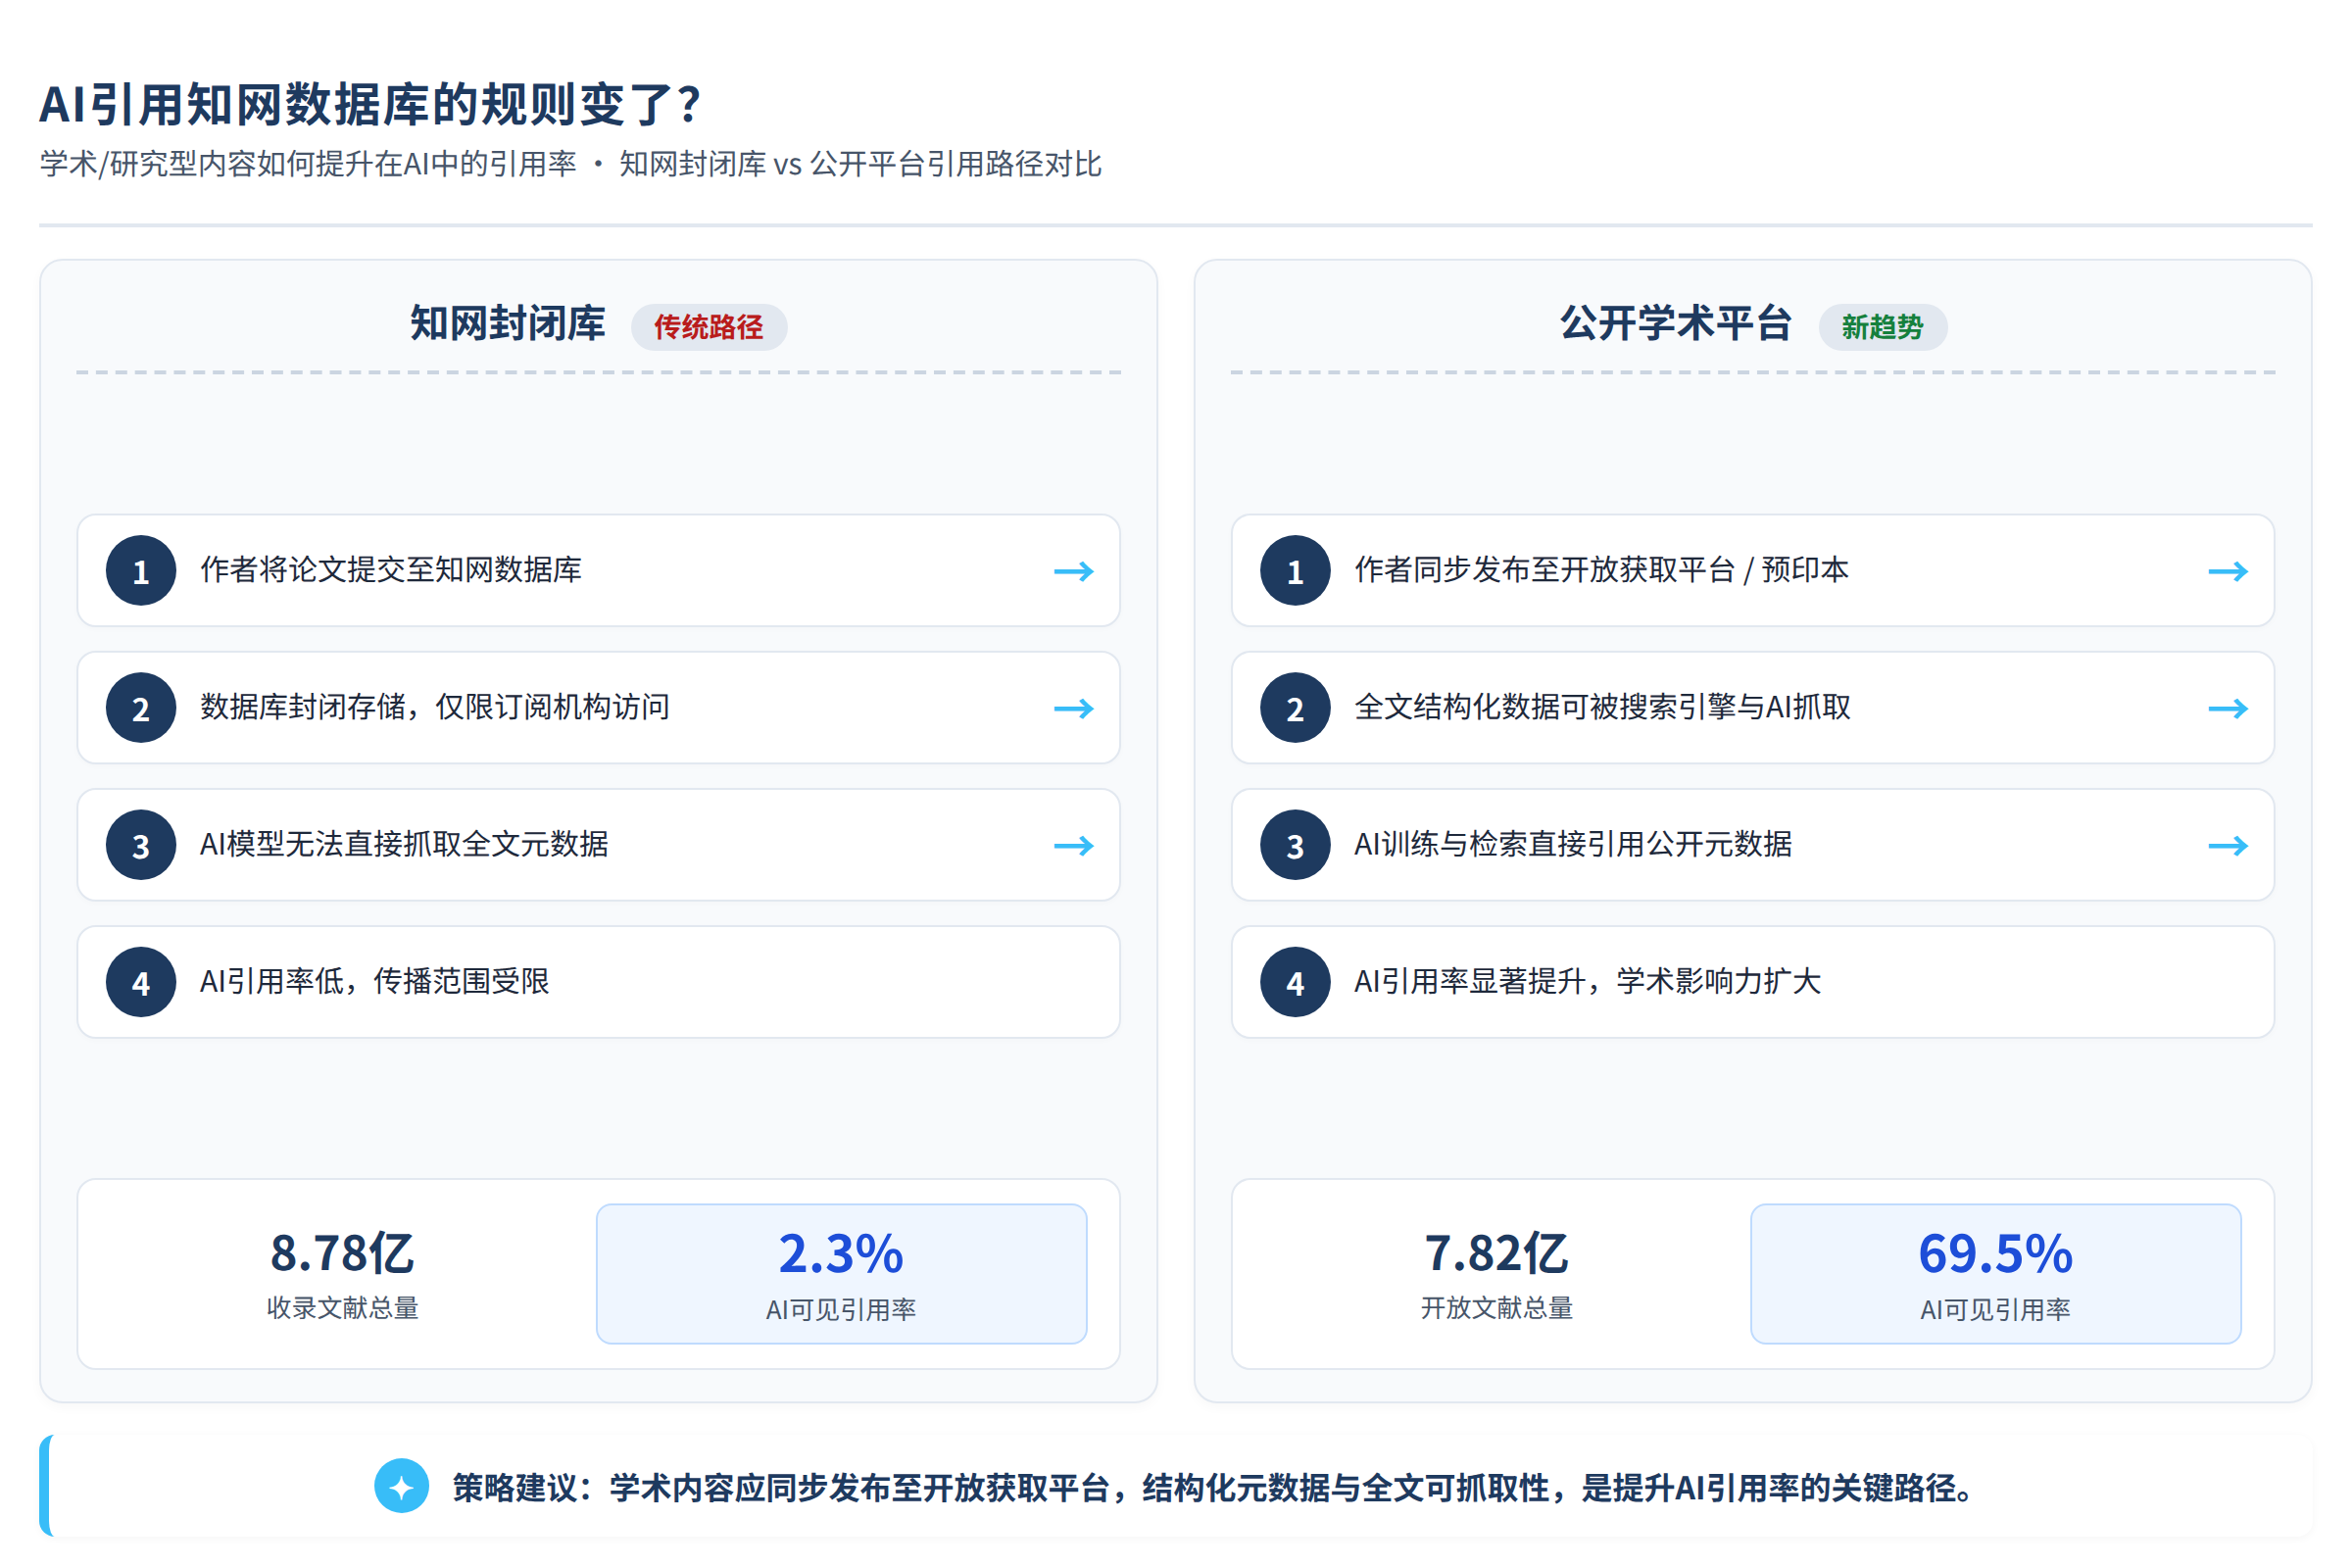Viewport: 2352px width, 1568px height.
Task: Click the title AI引用知网数据库的规则变了?
Action: click(x=370, y=104)
